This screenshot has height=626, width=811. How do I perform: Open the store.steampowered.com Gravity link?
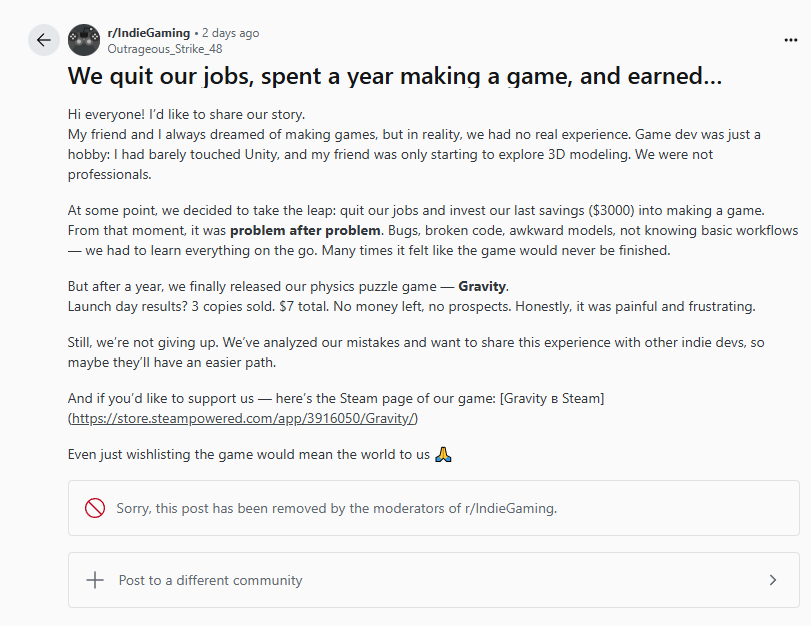pyautogui.click(x=244, y=418)
